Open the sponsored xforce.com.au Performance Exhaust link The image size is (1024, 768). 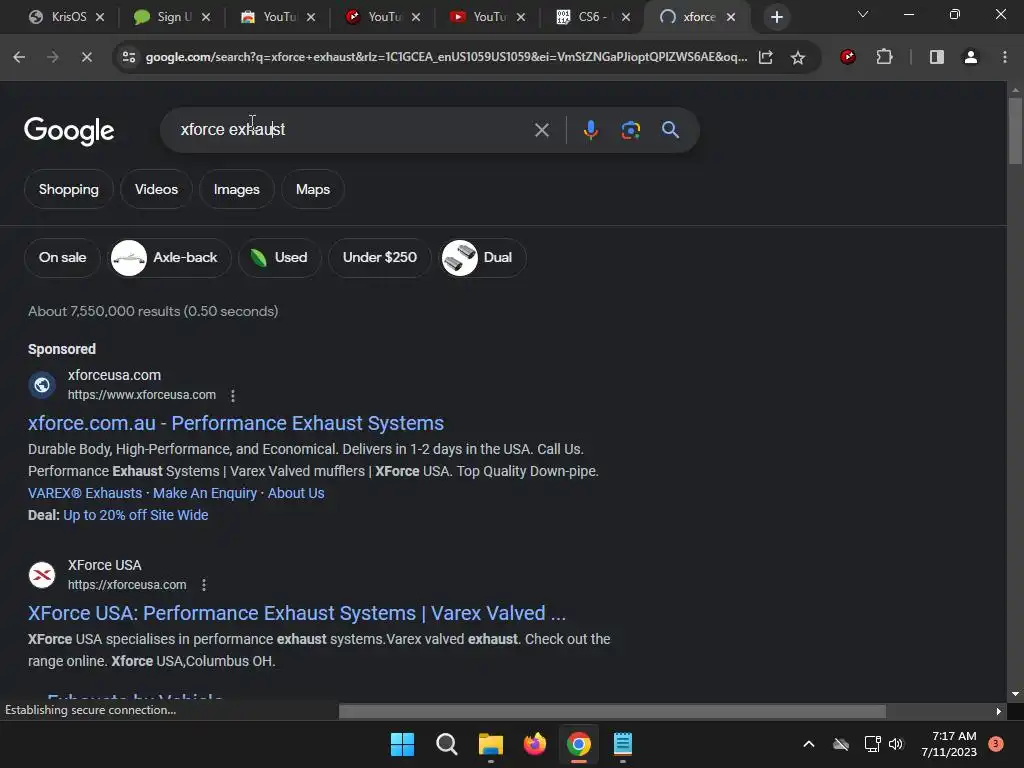click(x=236, y=423)
